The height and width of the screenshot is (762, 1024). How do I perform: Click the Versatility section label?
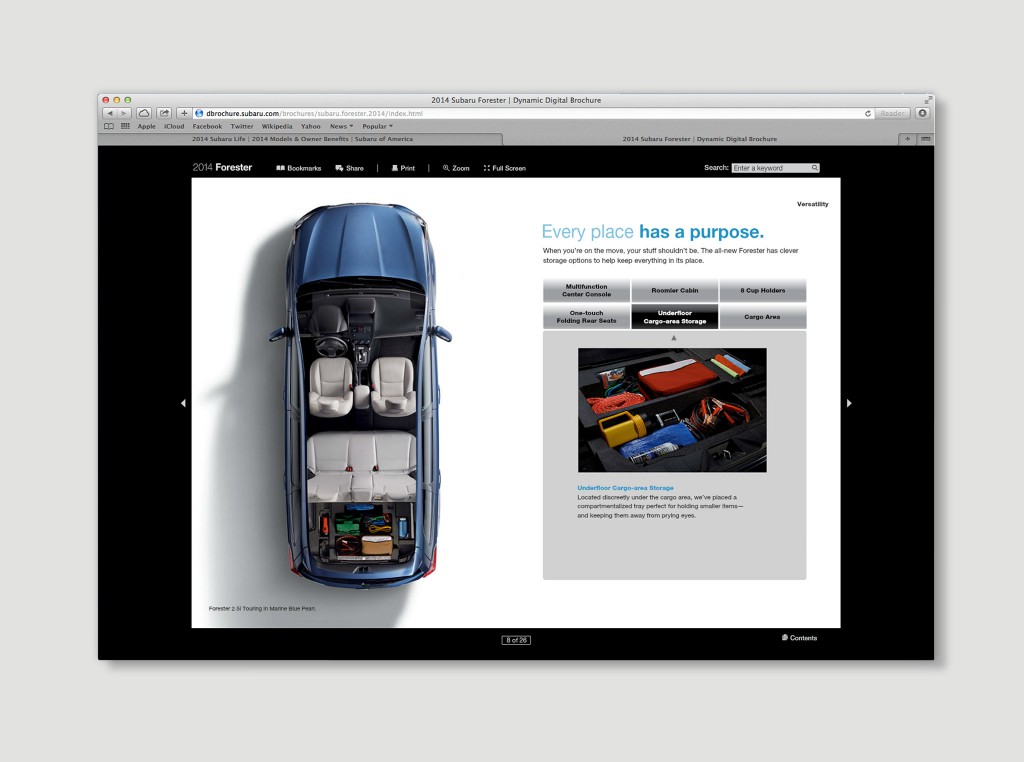click(812, 204)
